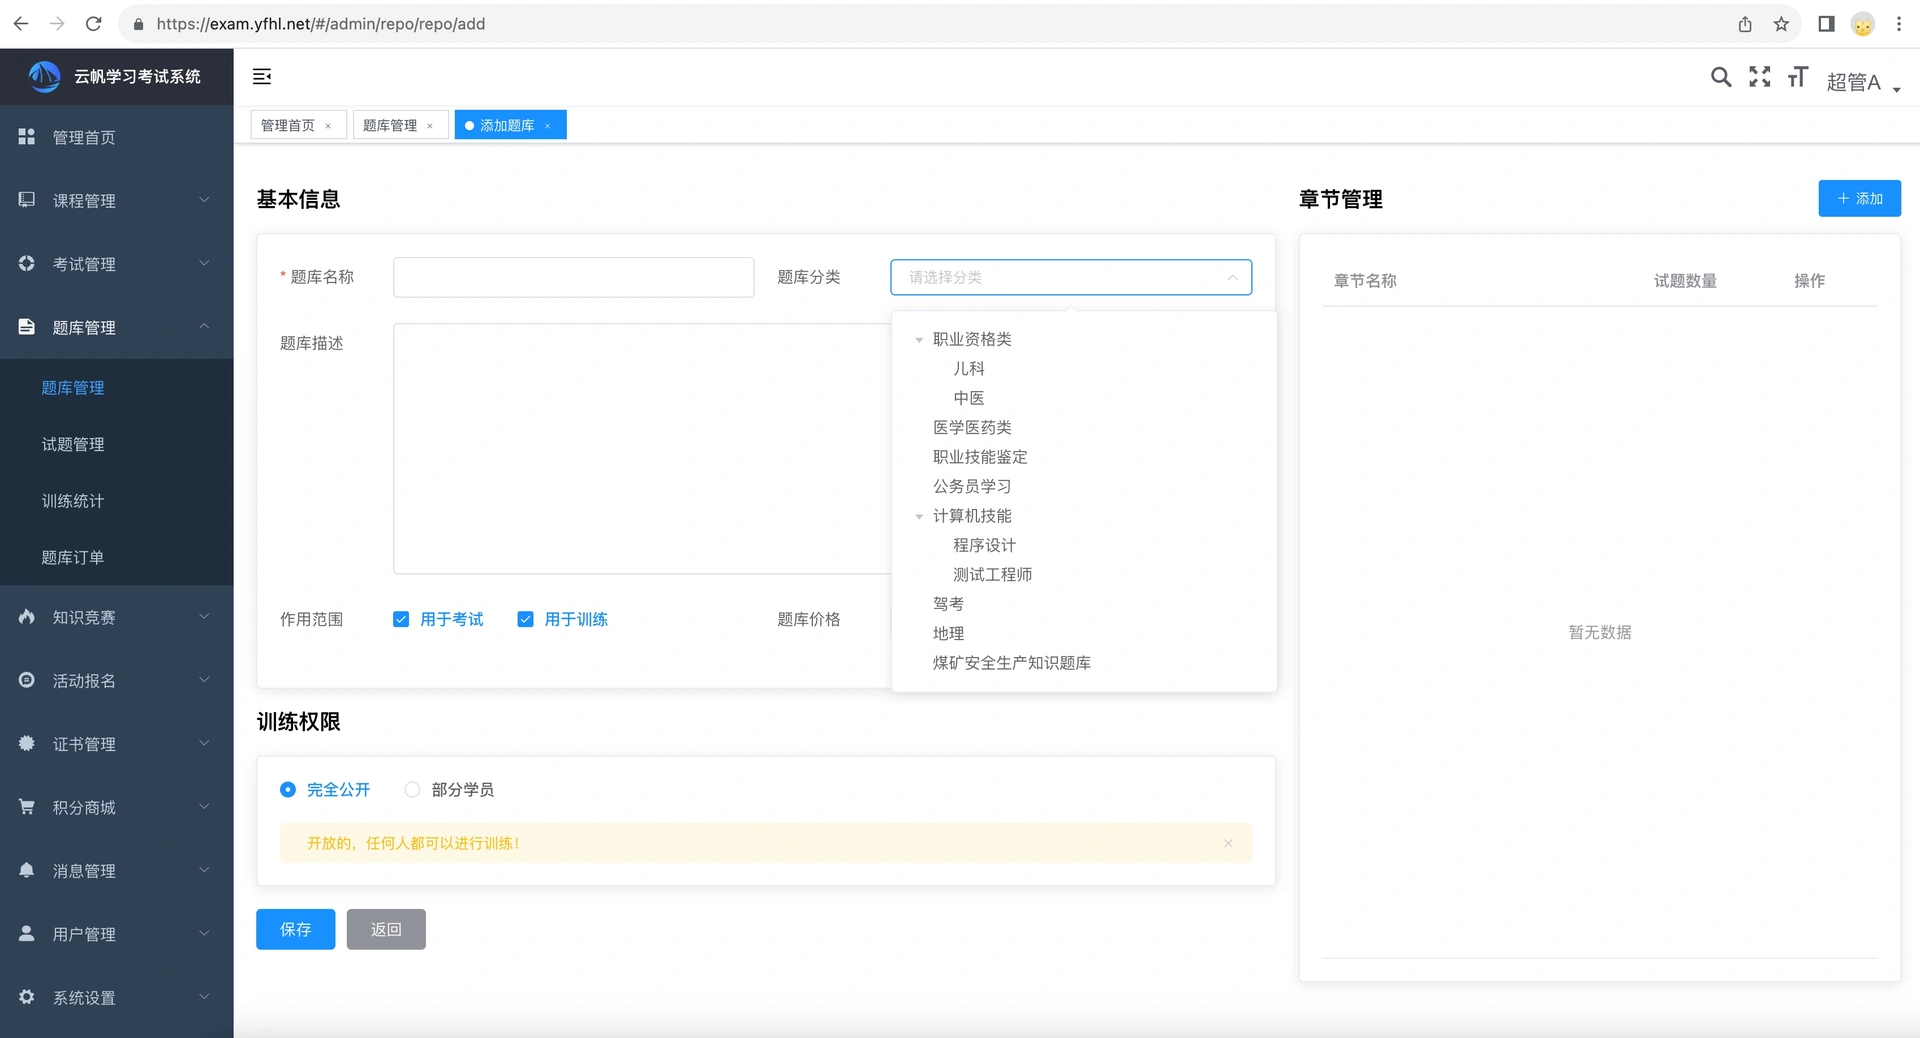Click the 用户管理 person icon

[27, 933]
